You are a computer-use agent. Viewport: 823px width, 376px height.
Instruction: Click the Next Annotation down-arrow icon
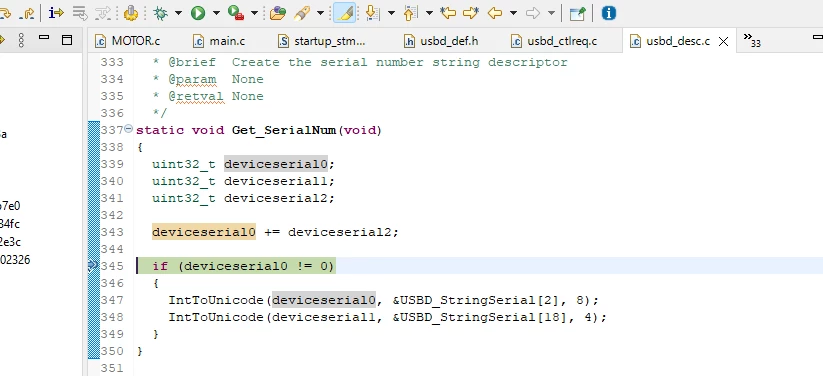click(372, 13)
